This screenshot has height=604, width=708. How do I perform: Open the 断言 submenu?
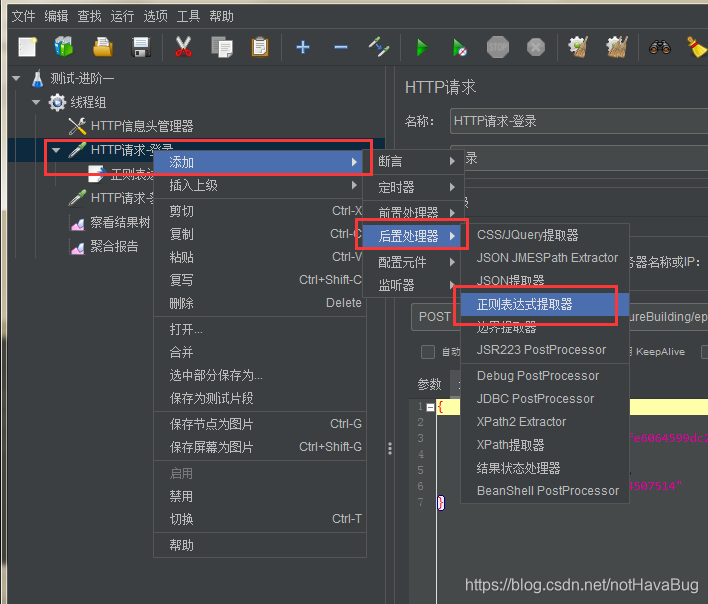pyautogui.click(x=413, y=161)
